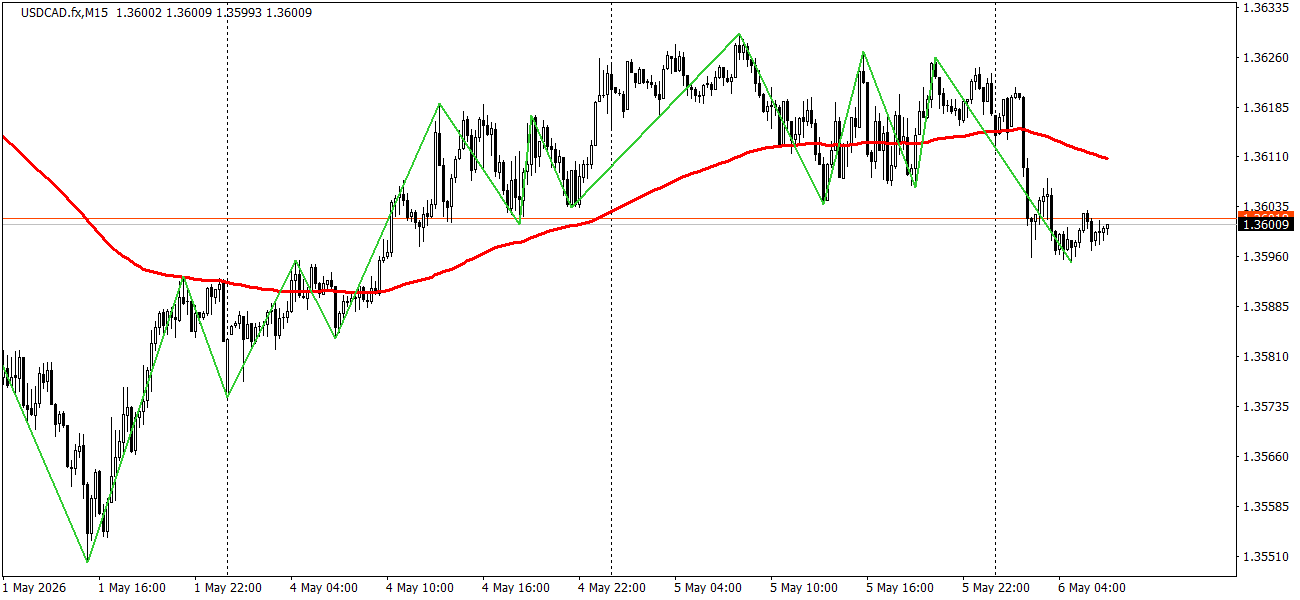Click the USDCAD.fx,M15 chart title text
Image resolution: width=1300 pixels, height=600 pixels.
[x=62, y=13]
